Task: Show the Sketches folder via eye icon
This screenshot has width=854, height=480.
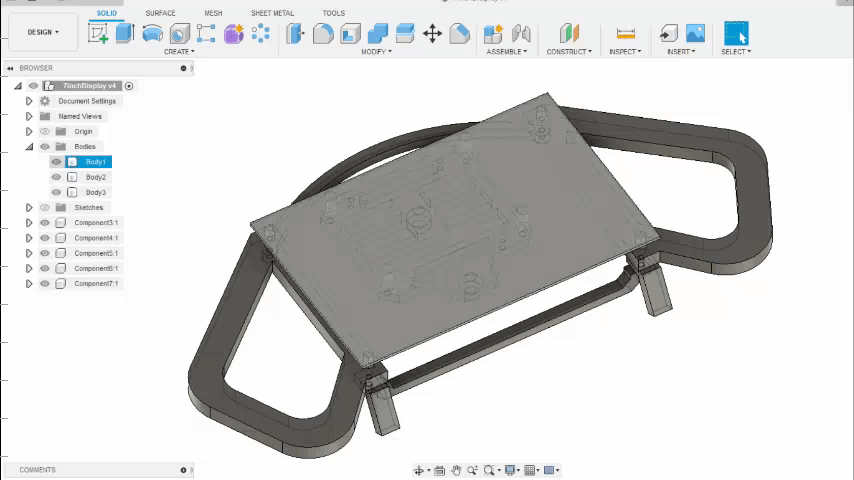Action: point(45,208)
